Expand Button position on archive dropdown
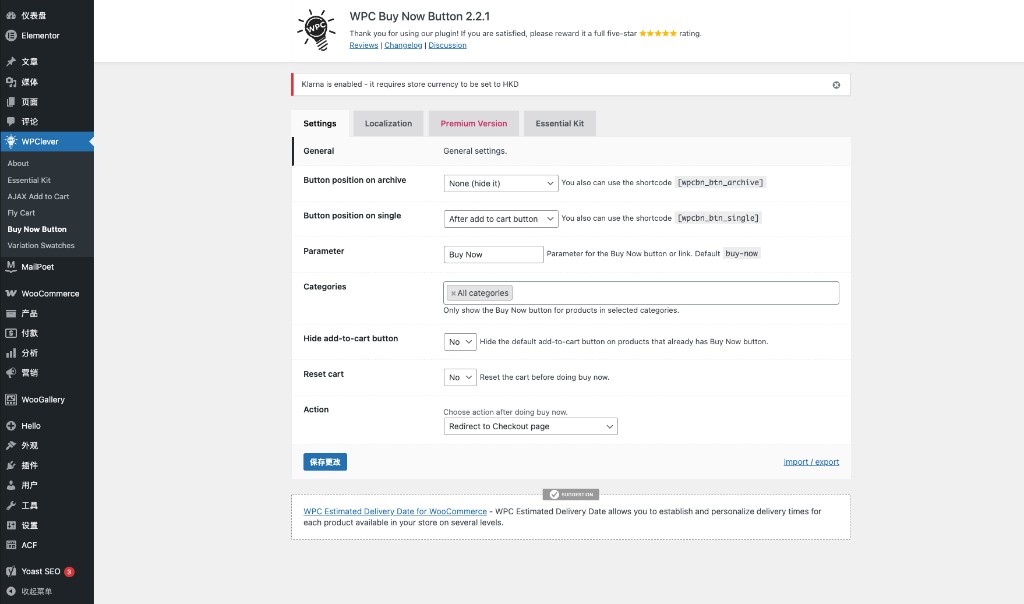 pyautogui.click(x=500, y=183)
